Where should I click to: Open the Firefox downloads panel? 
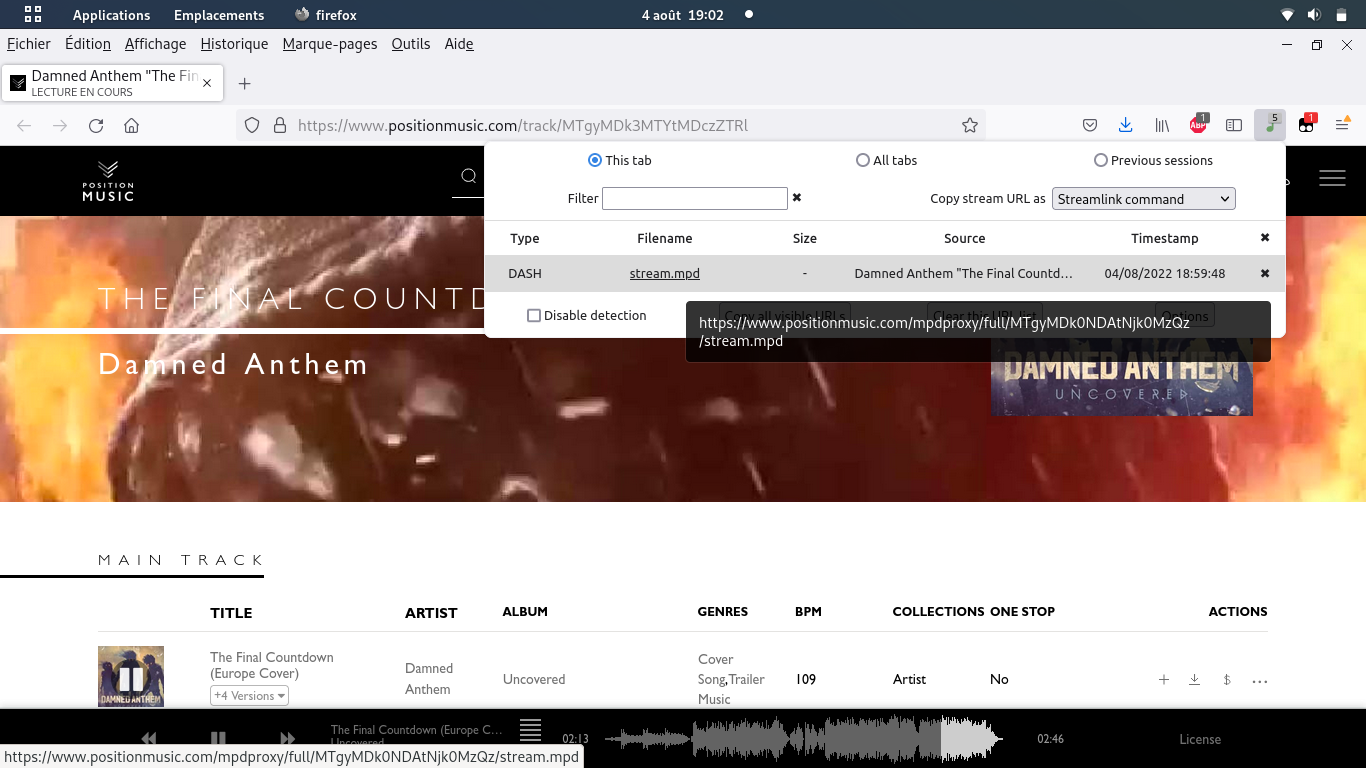[x=1125, y=126]
